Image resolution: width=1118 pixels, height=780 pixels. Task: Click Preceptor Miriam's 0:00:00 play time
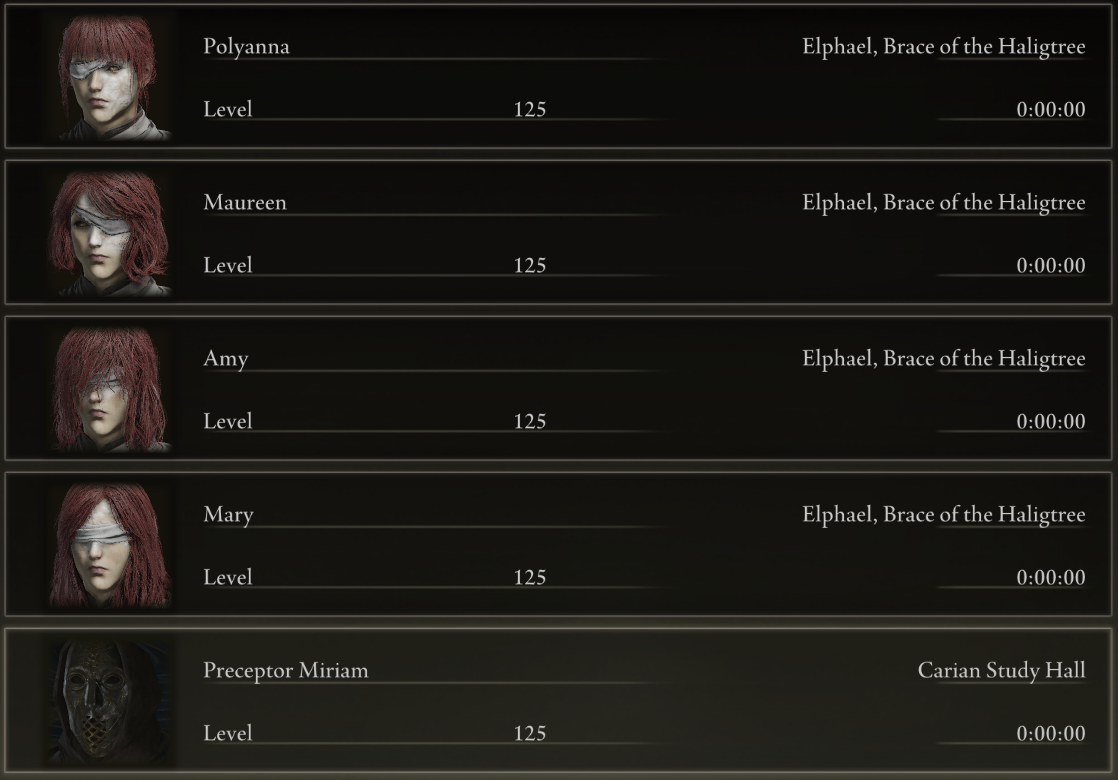coord(1050,734)
